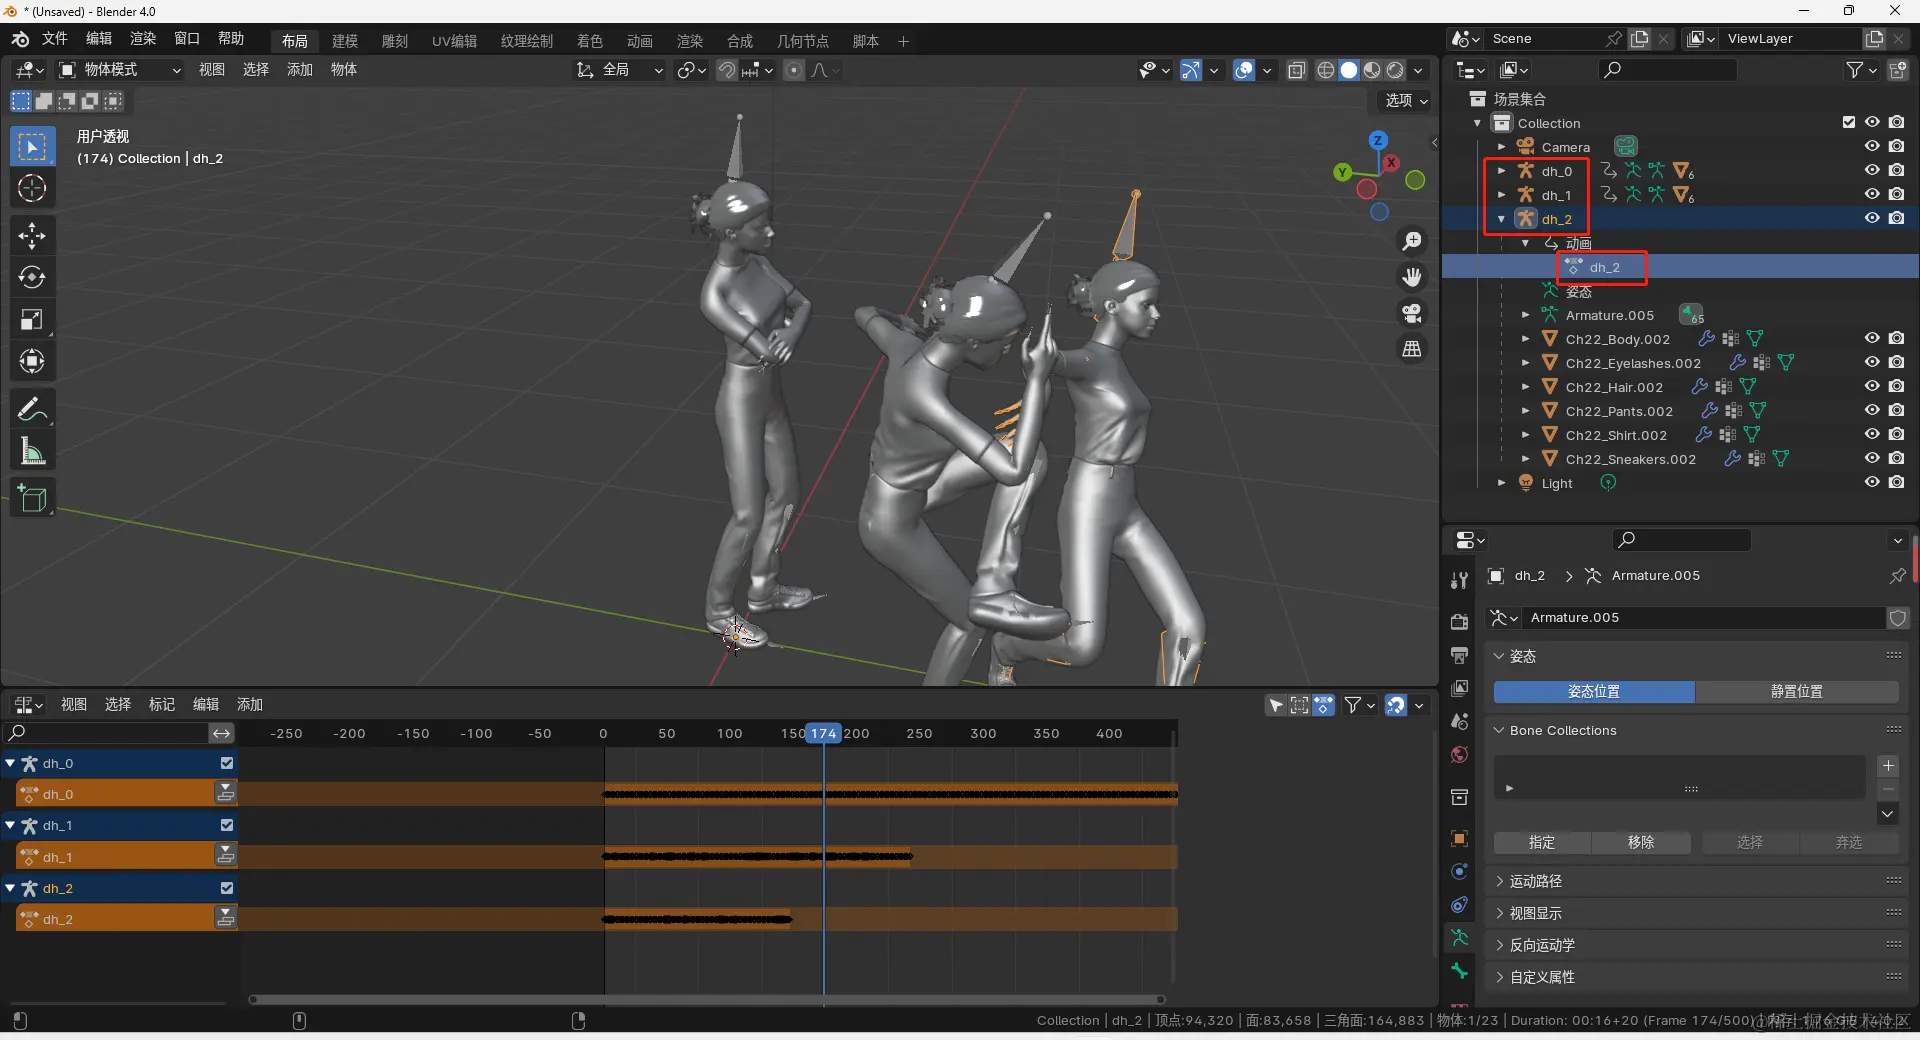The image size is (1920, 1040).
Task: Toggle visibility of the Light object
Action: (1872, 482)
